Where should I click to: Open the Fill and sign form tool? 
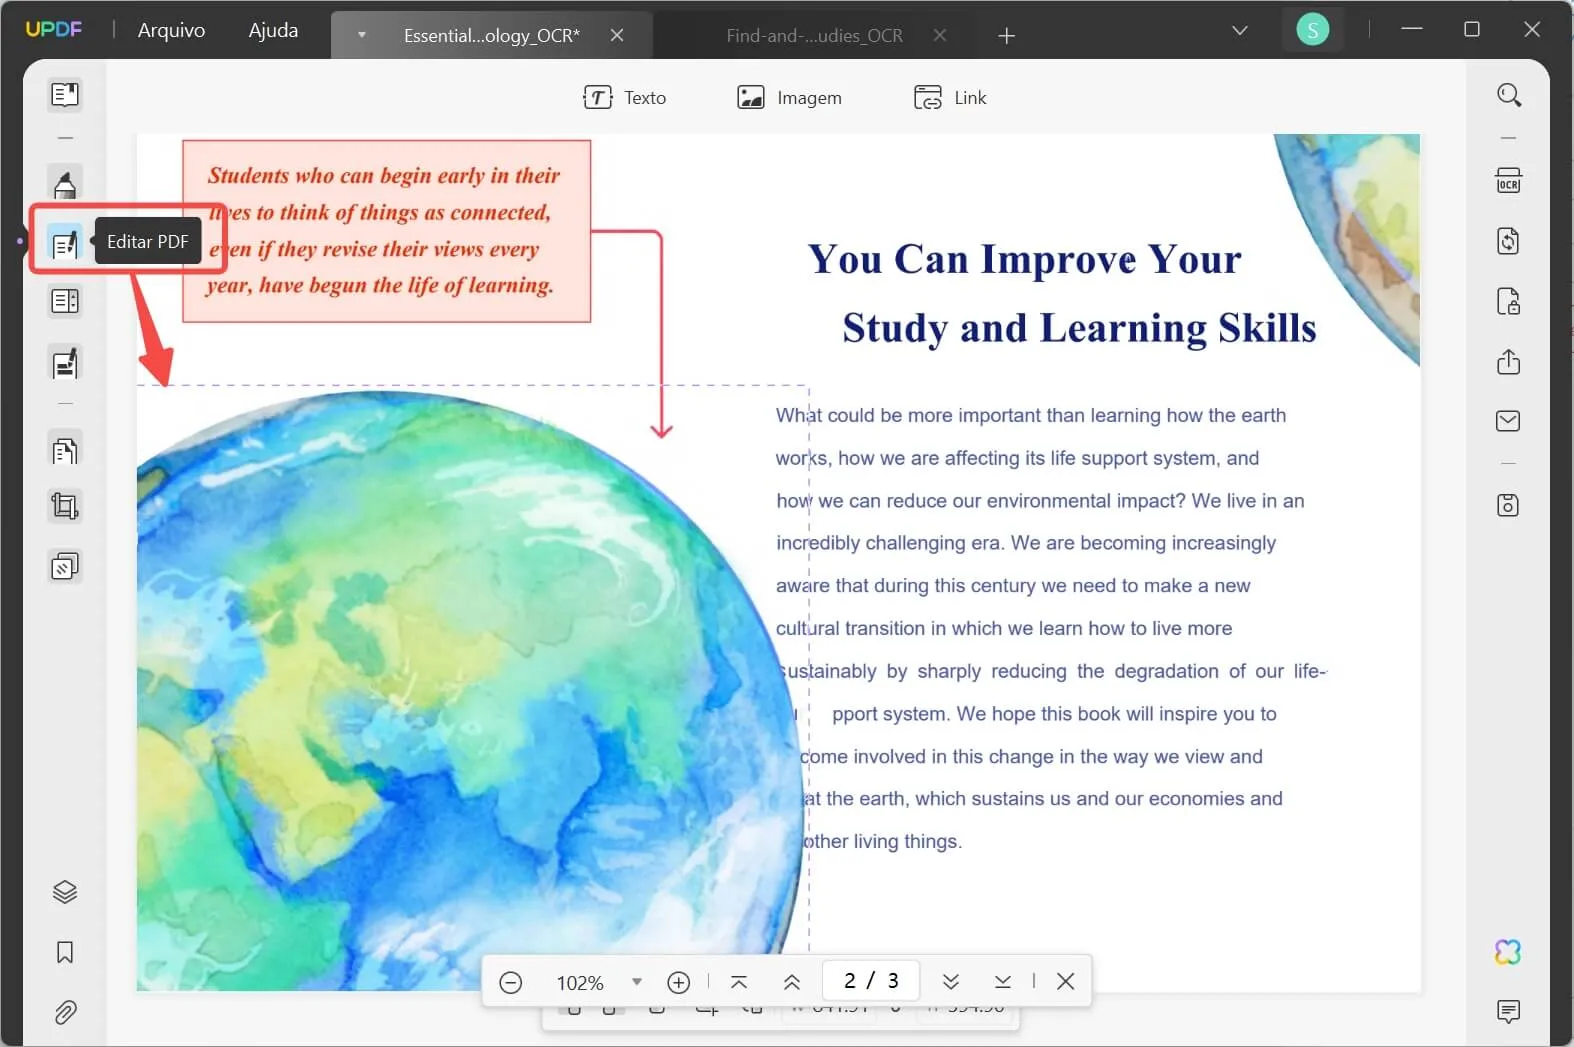pos(65,363)
